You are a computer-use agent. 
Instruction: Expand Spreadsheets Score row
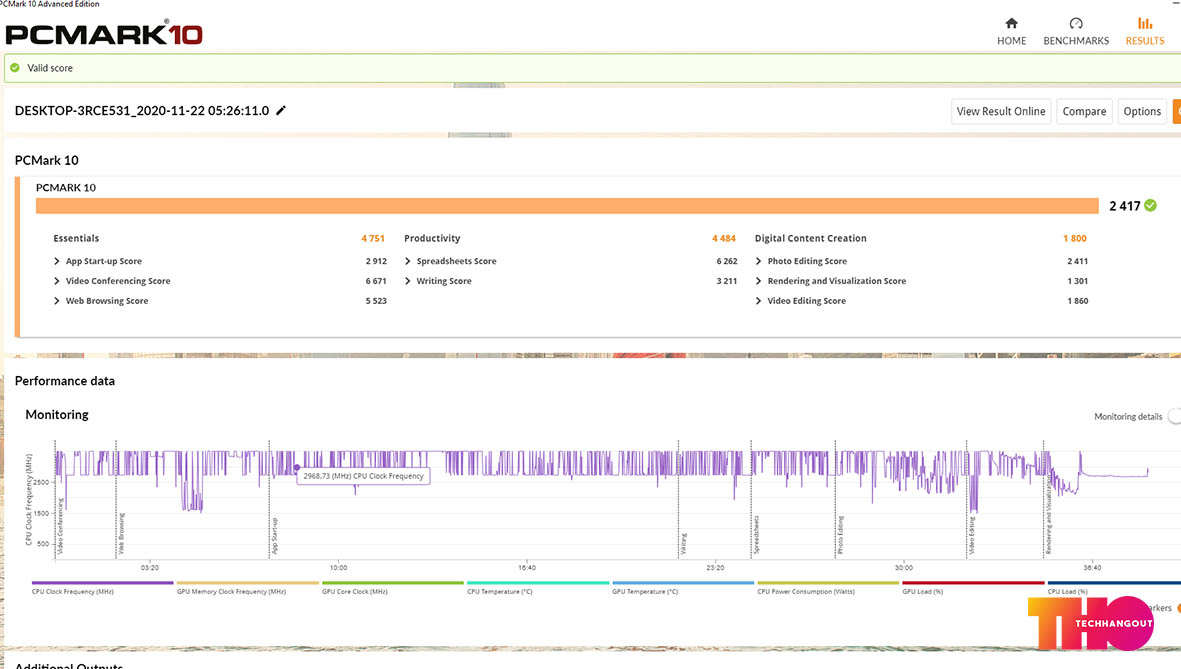pyautogui.click(x=407, y=261)
